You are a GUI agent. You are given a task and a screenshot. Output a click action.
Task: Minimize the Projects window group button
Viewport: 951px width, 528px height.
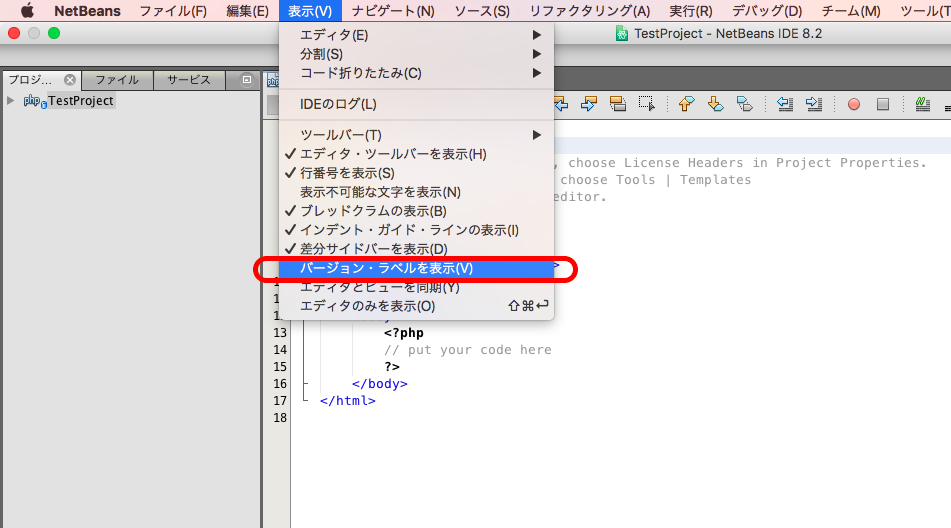(247, 79)
